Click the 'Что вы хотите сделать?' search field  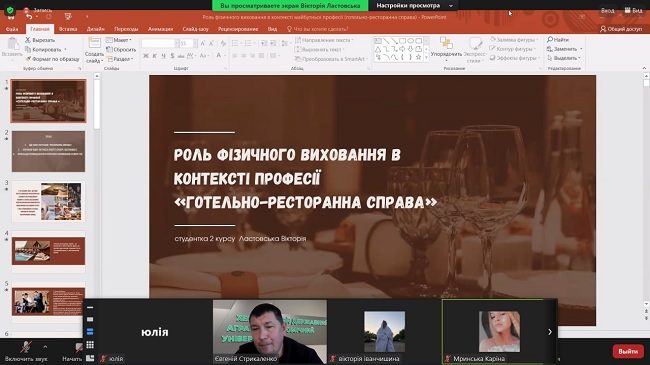pos(318,29)
